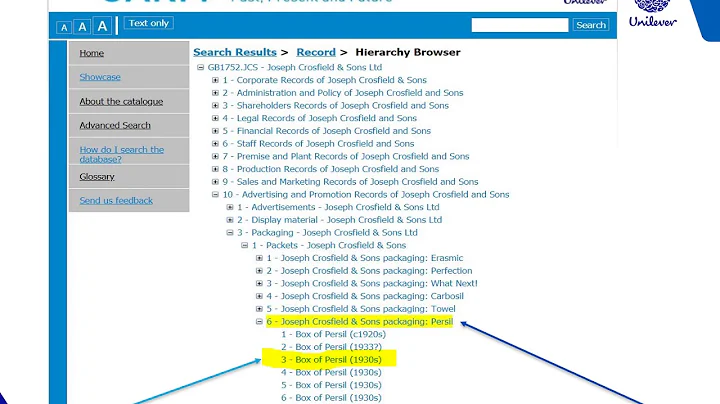The width and height of the screenshot is (720, 404).
Task: Collapse GB1752.JCS Joseph Crosfield & Sons Ltd
Action: [200, 67]
